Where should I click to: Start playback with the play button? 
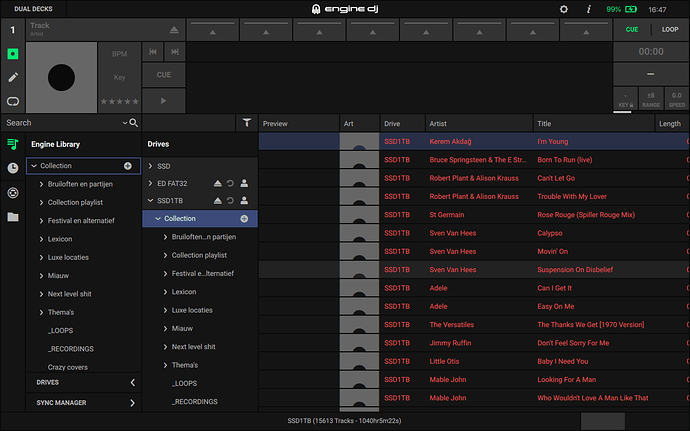click(164, 101)
